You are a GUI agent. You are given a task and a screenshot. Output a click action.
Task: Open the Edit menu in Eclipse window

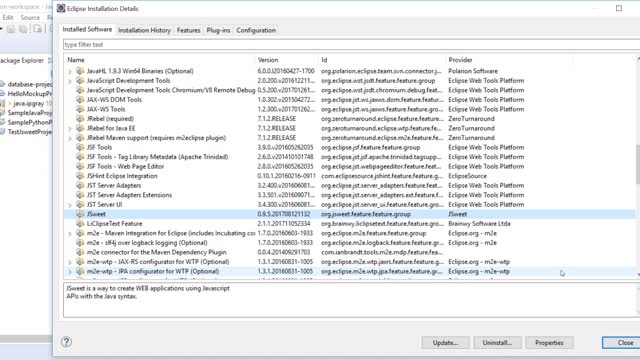(x=8, y=18)
